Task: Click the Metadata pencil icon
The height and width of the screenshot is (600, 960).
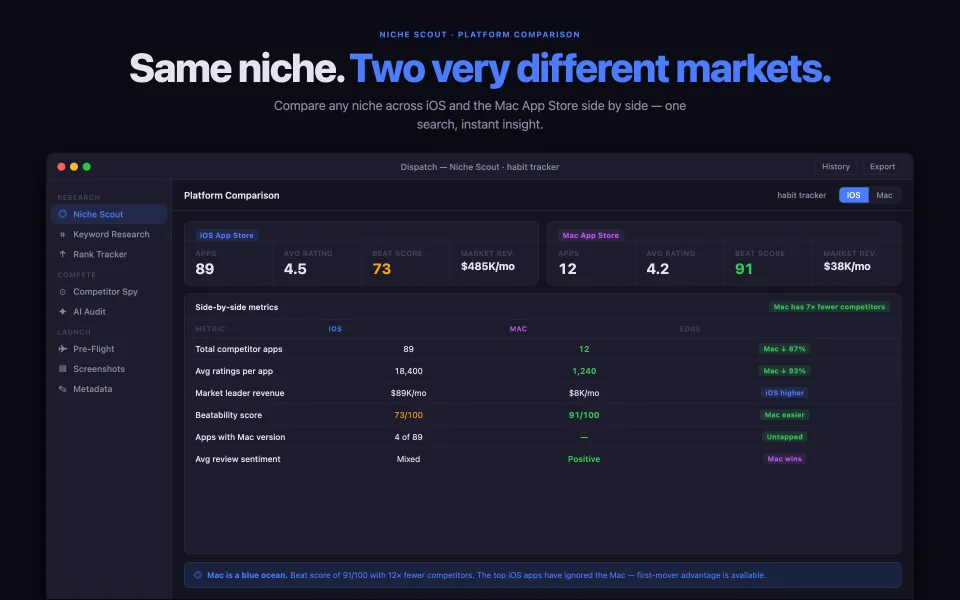Action: tap(62, 389)
